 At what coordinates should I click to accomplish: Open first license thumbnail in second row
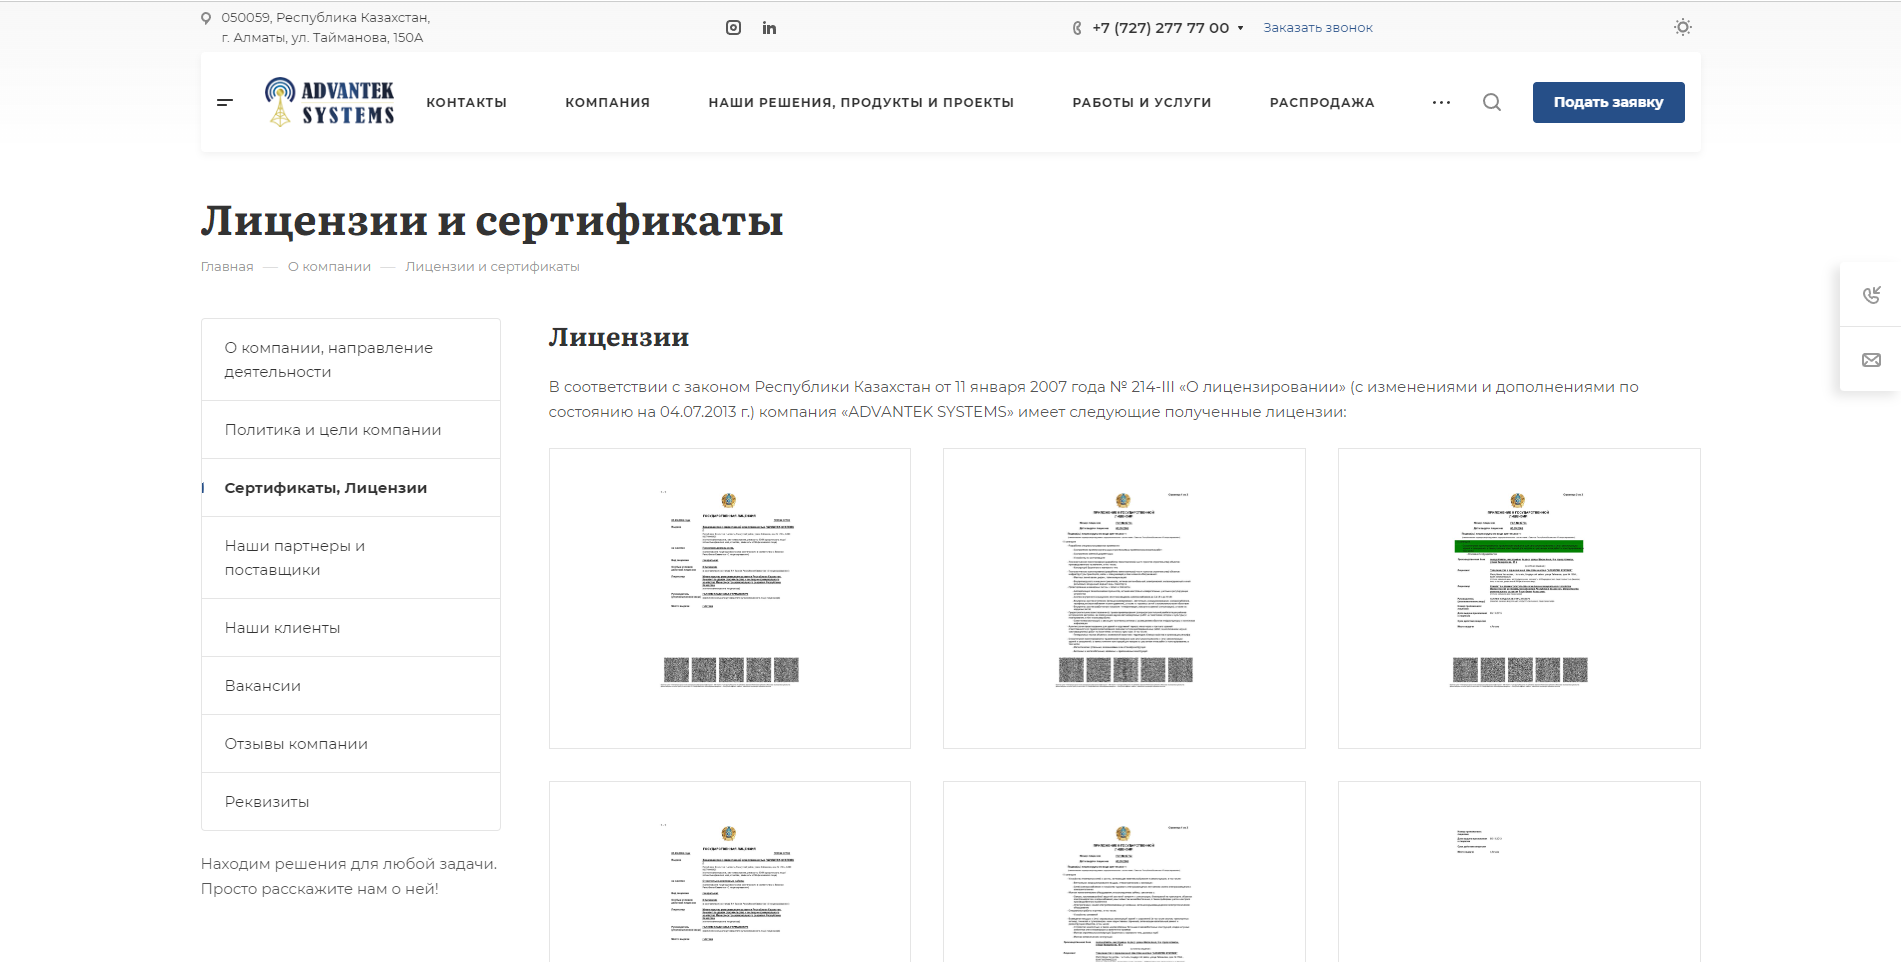tap(730, 872)
